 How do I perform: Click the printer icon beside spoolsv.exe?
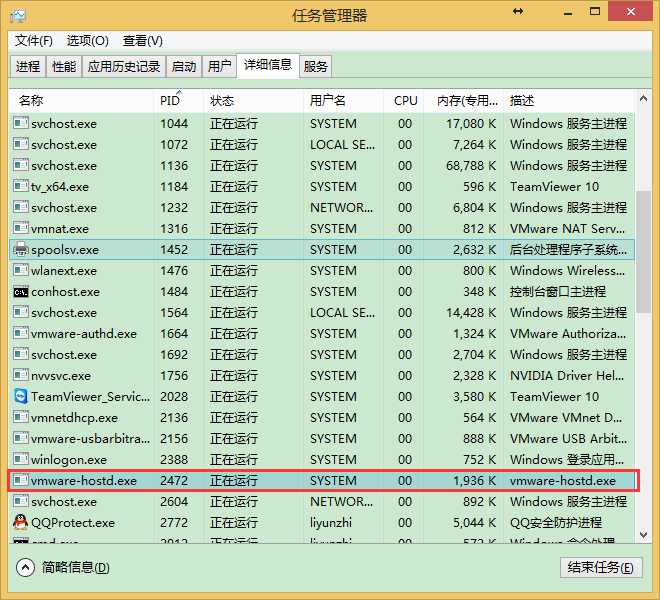(x=21, y=249)
